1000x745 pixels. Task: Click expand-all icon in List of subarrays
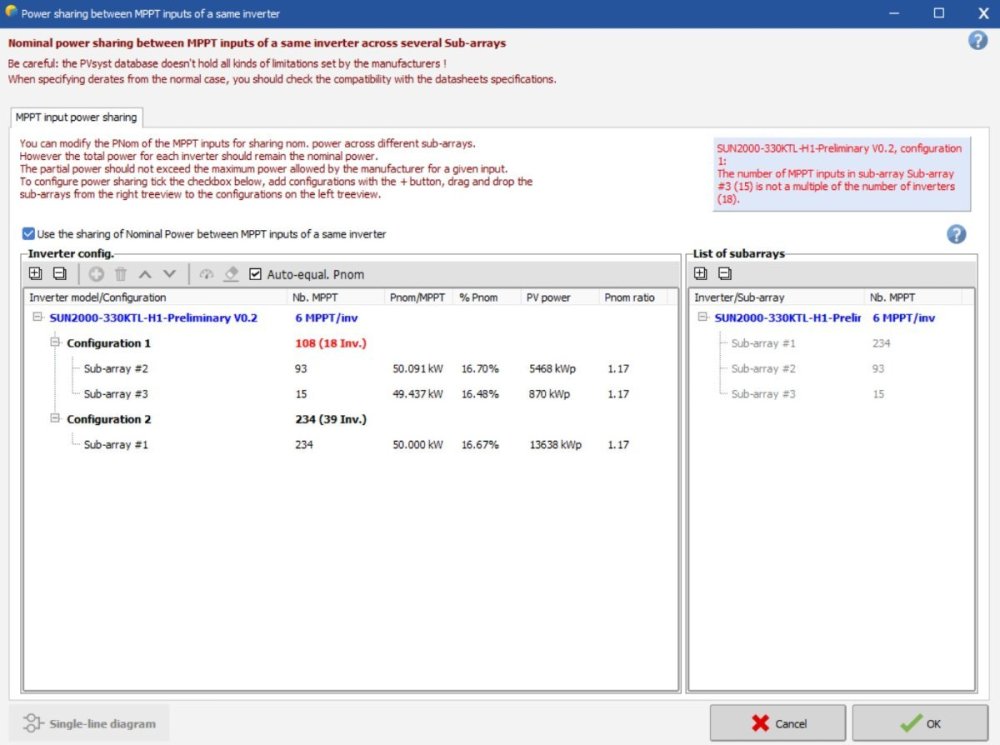pos(701,274)
